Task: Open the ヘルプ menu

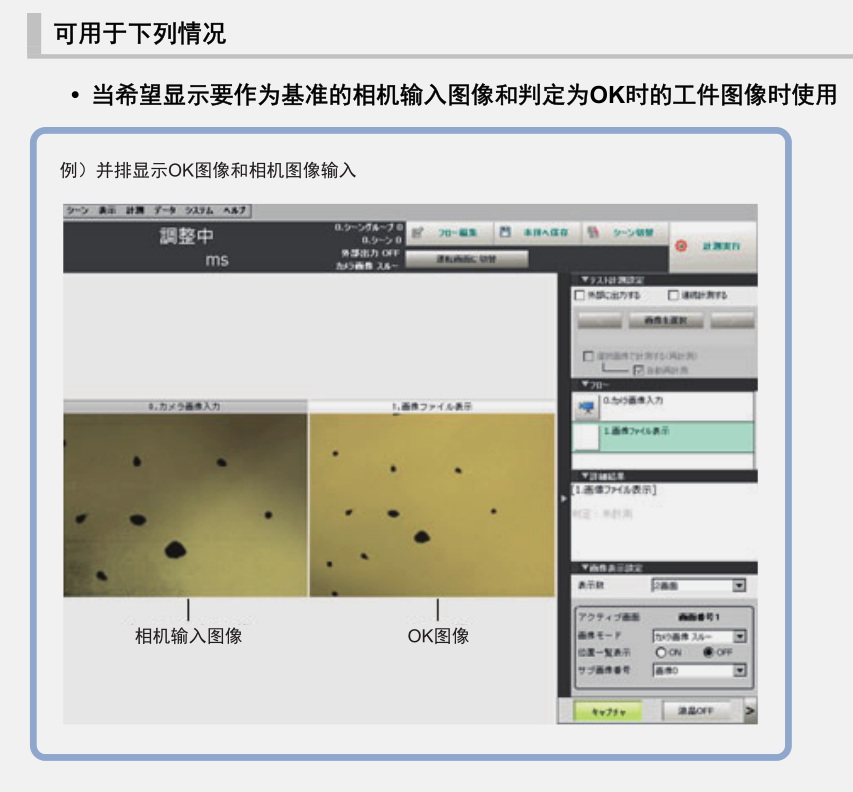Action: pyautogui.click(x=234, y=211)
